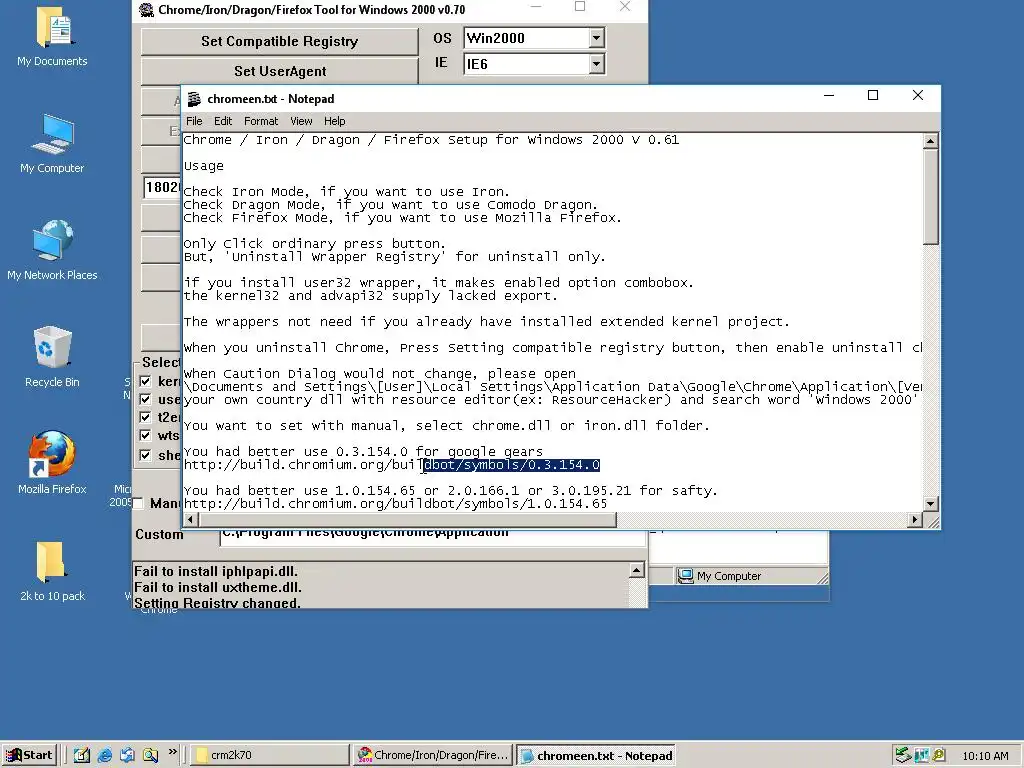Click Notepad horizontal scrollbar right arrow
Image resolution: width=1024 pixels, height=768 pixels.
915,520
